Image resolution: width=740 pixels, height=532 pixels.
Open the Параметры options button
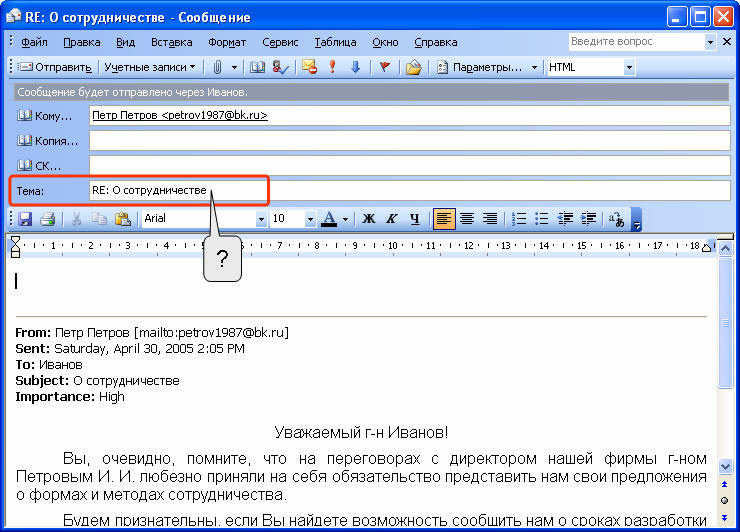point(480,68)
